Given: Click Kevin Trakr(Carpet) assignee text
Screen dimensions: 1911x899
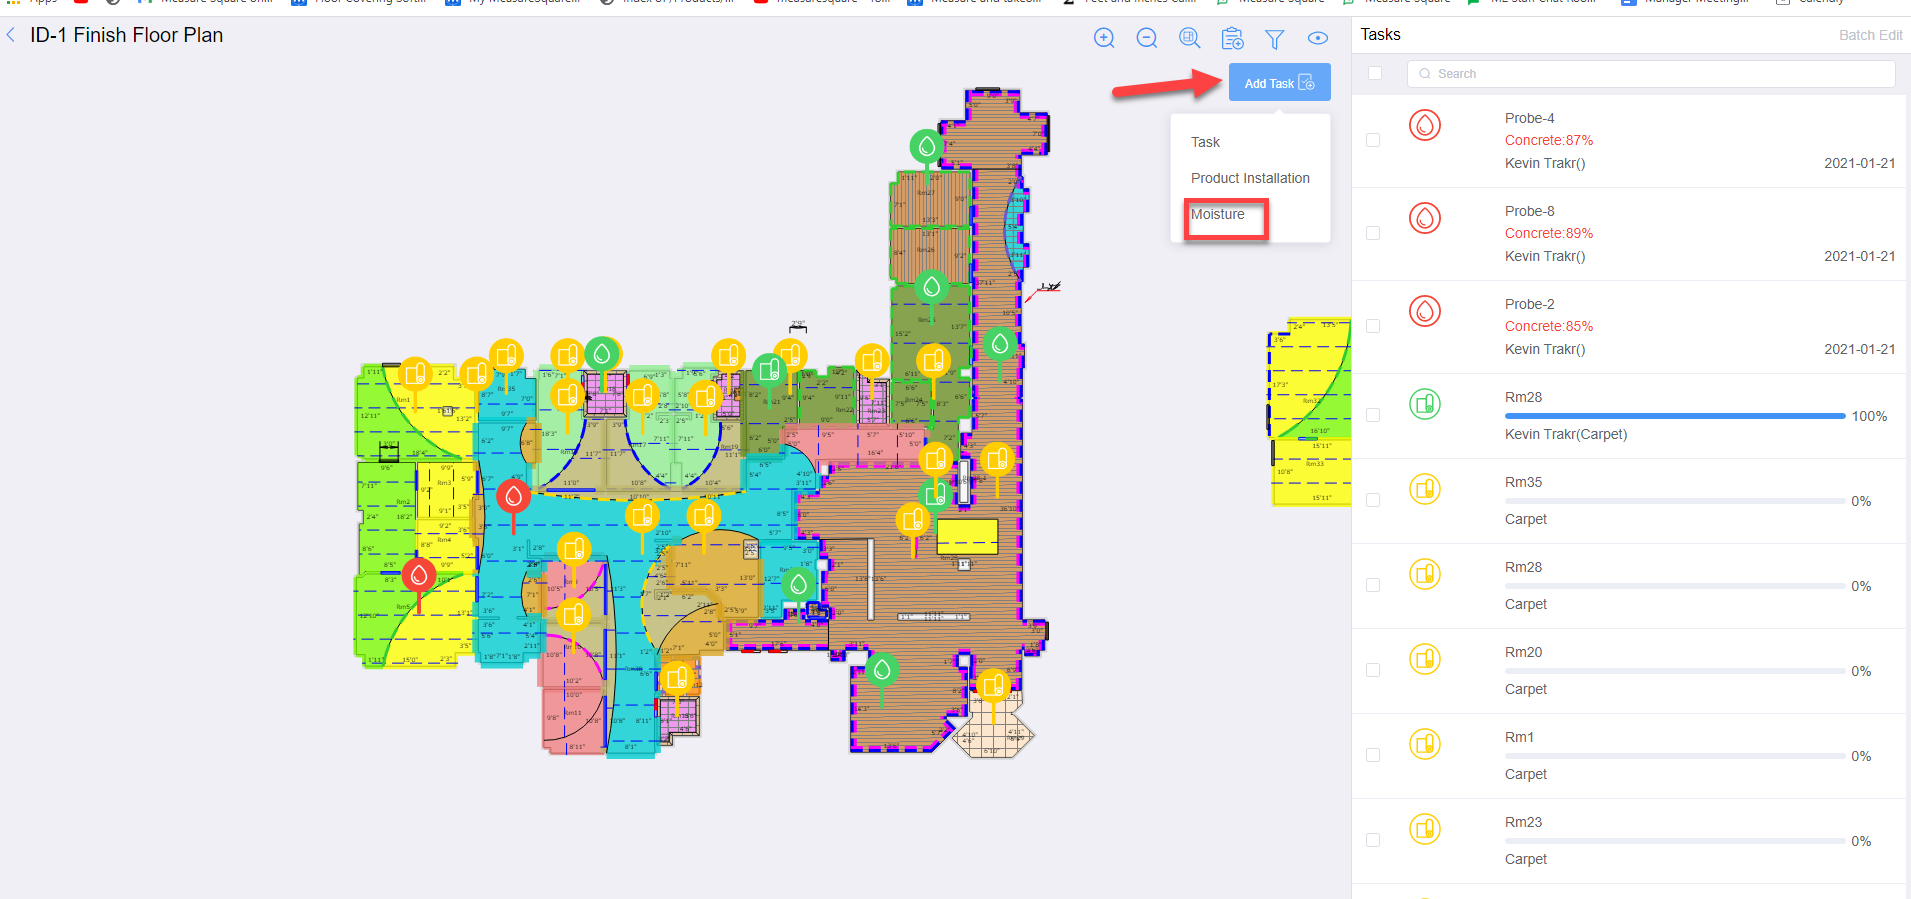Looking at the screenshot, I should tap(1566, 434).
